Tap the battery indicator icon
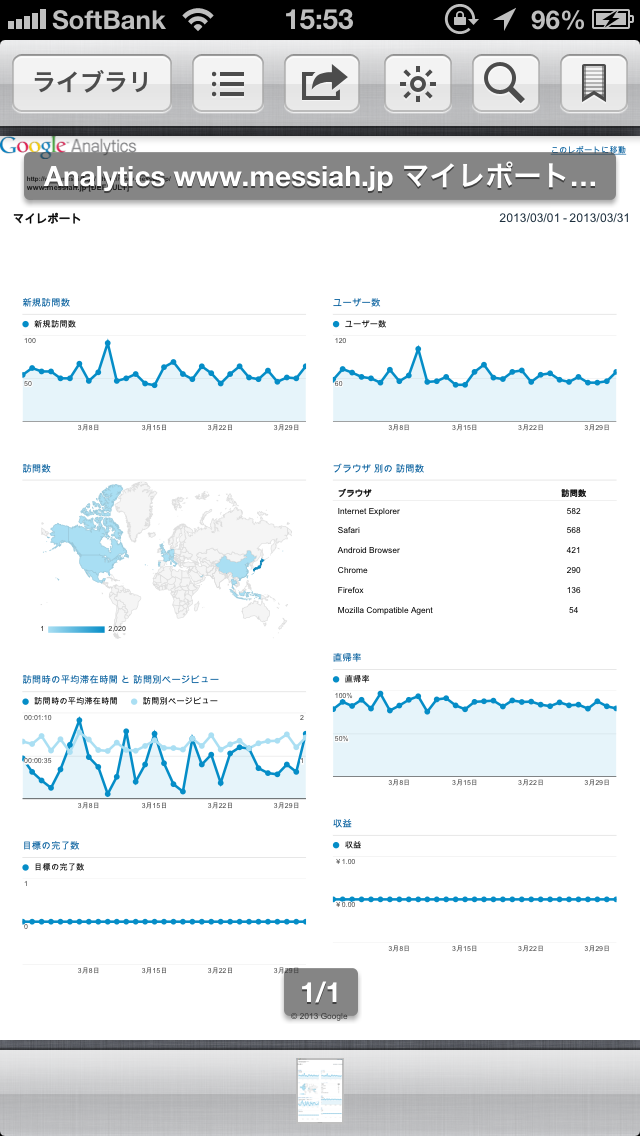This screenshot has width=640, height=1136. click(x=612, y=20)
